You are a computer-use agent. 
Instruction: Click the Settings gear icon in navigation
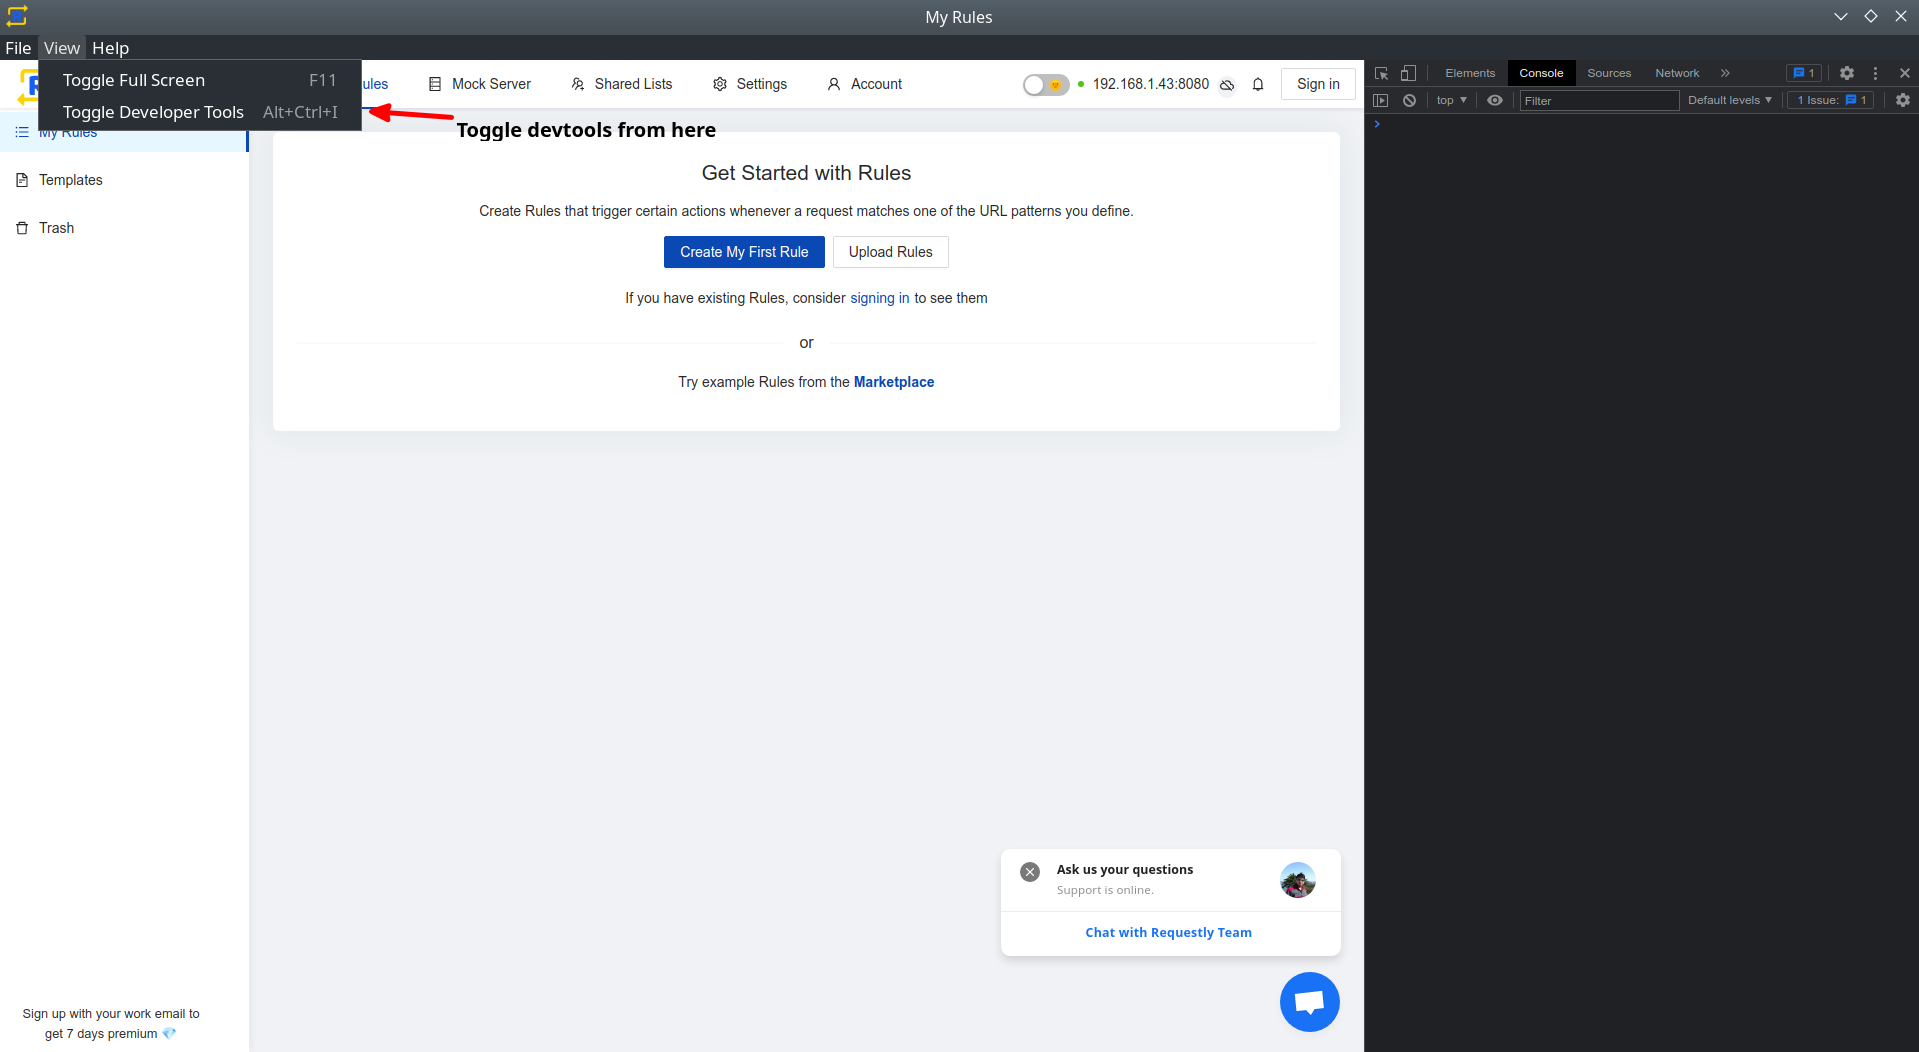(720, 84)
